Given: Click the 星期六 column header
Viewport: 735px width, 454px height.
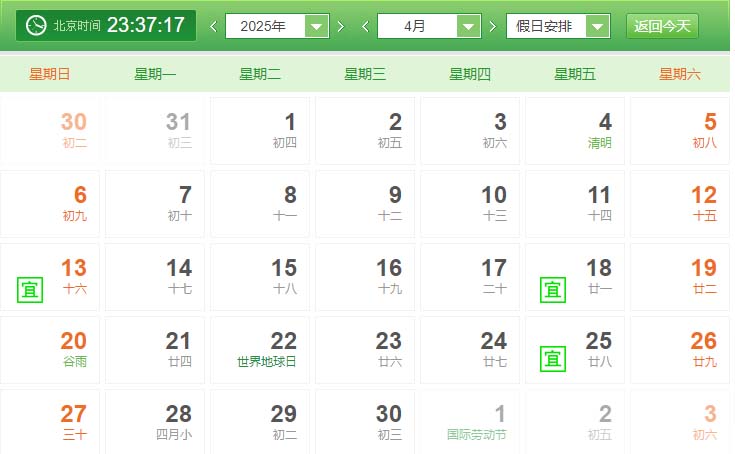Looking at the screenshot, I should [680, 74].
